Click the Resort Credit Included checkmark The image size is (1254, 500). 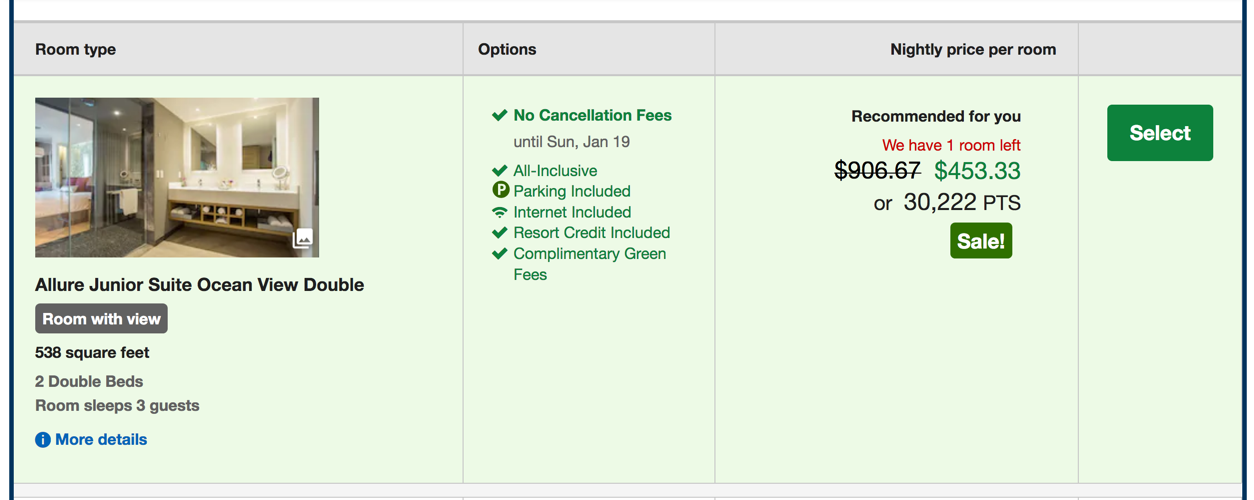point(500,233)
